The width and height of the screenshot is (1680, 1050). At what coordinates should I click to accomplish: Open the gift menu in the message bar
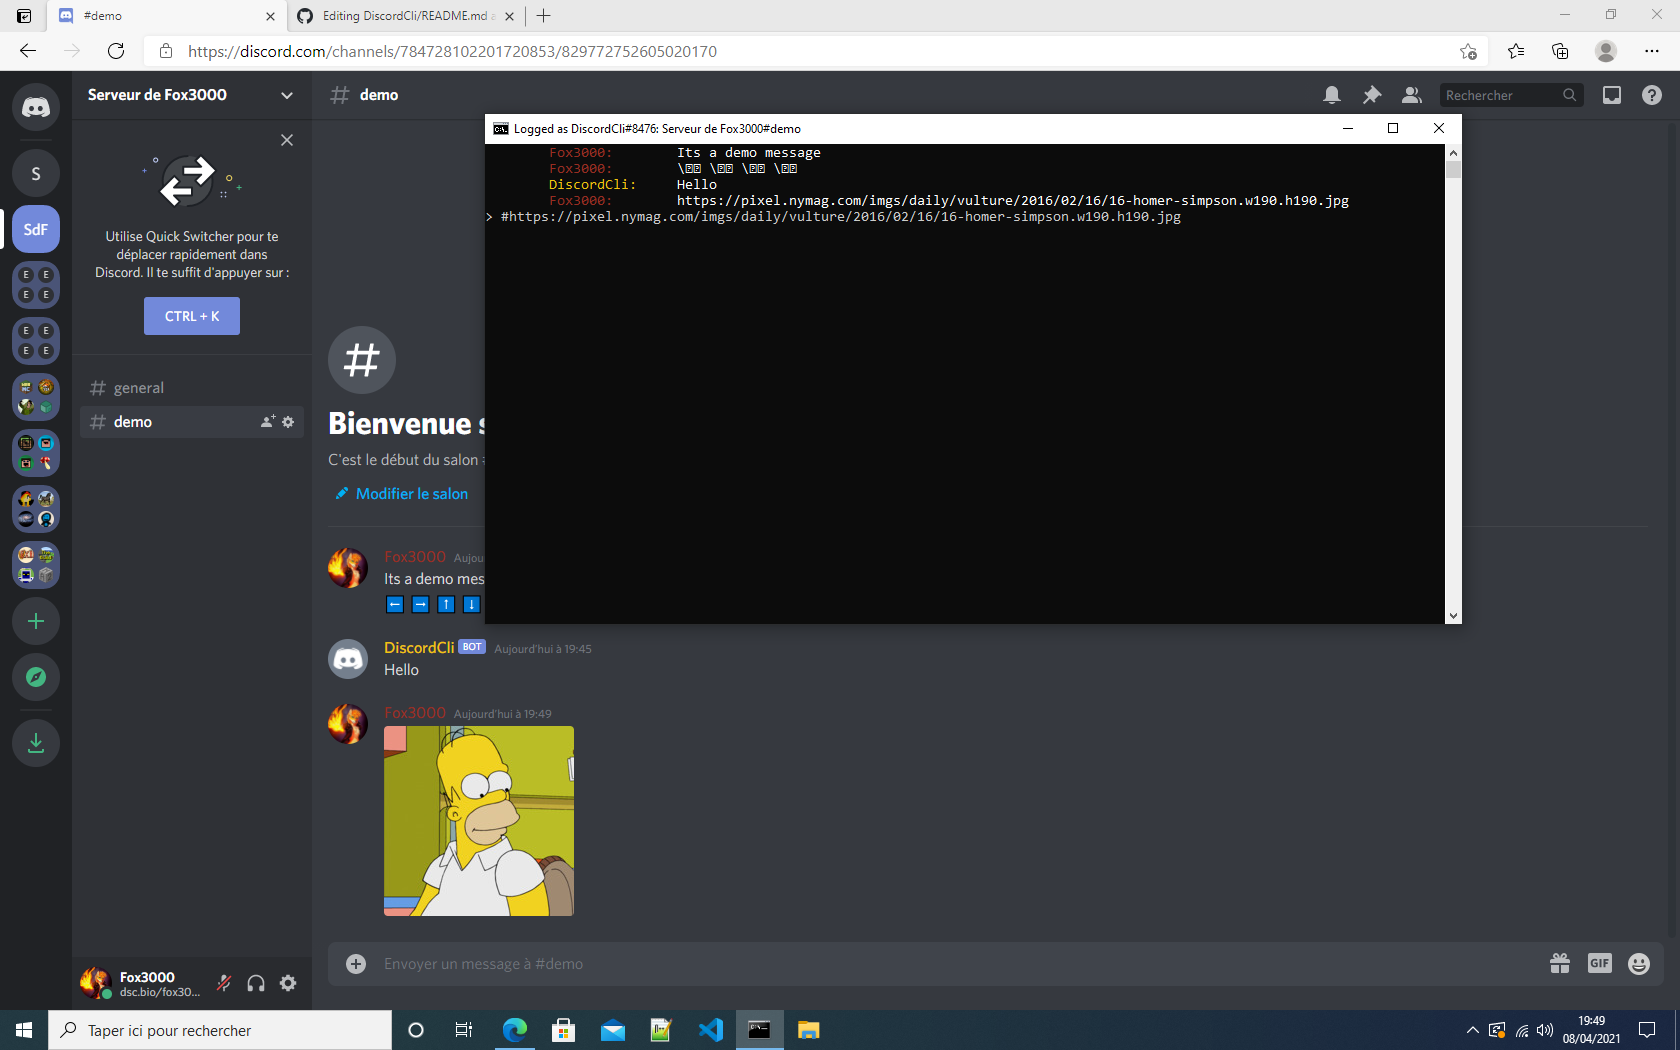[x=1559, y=963]
